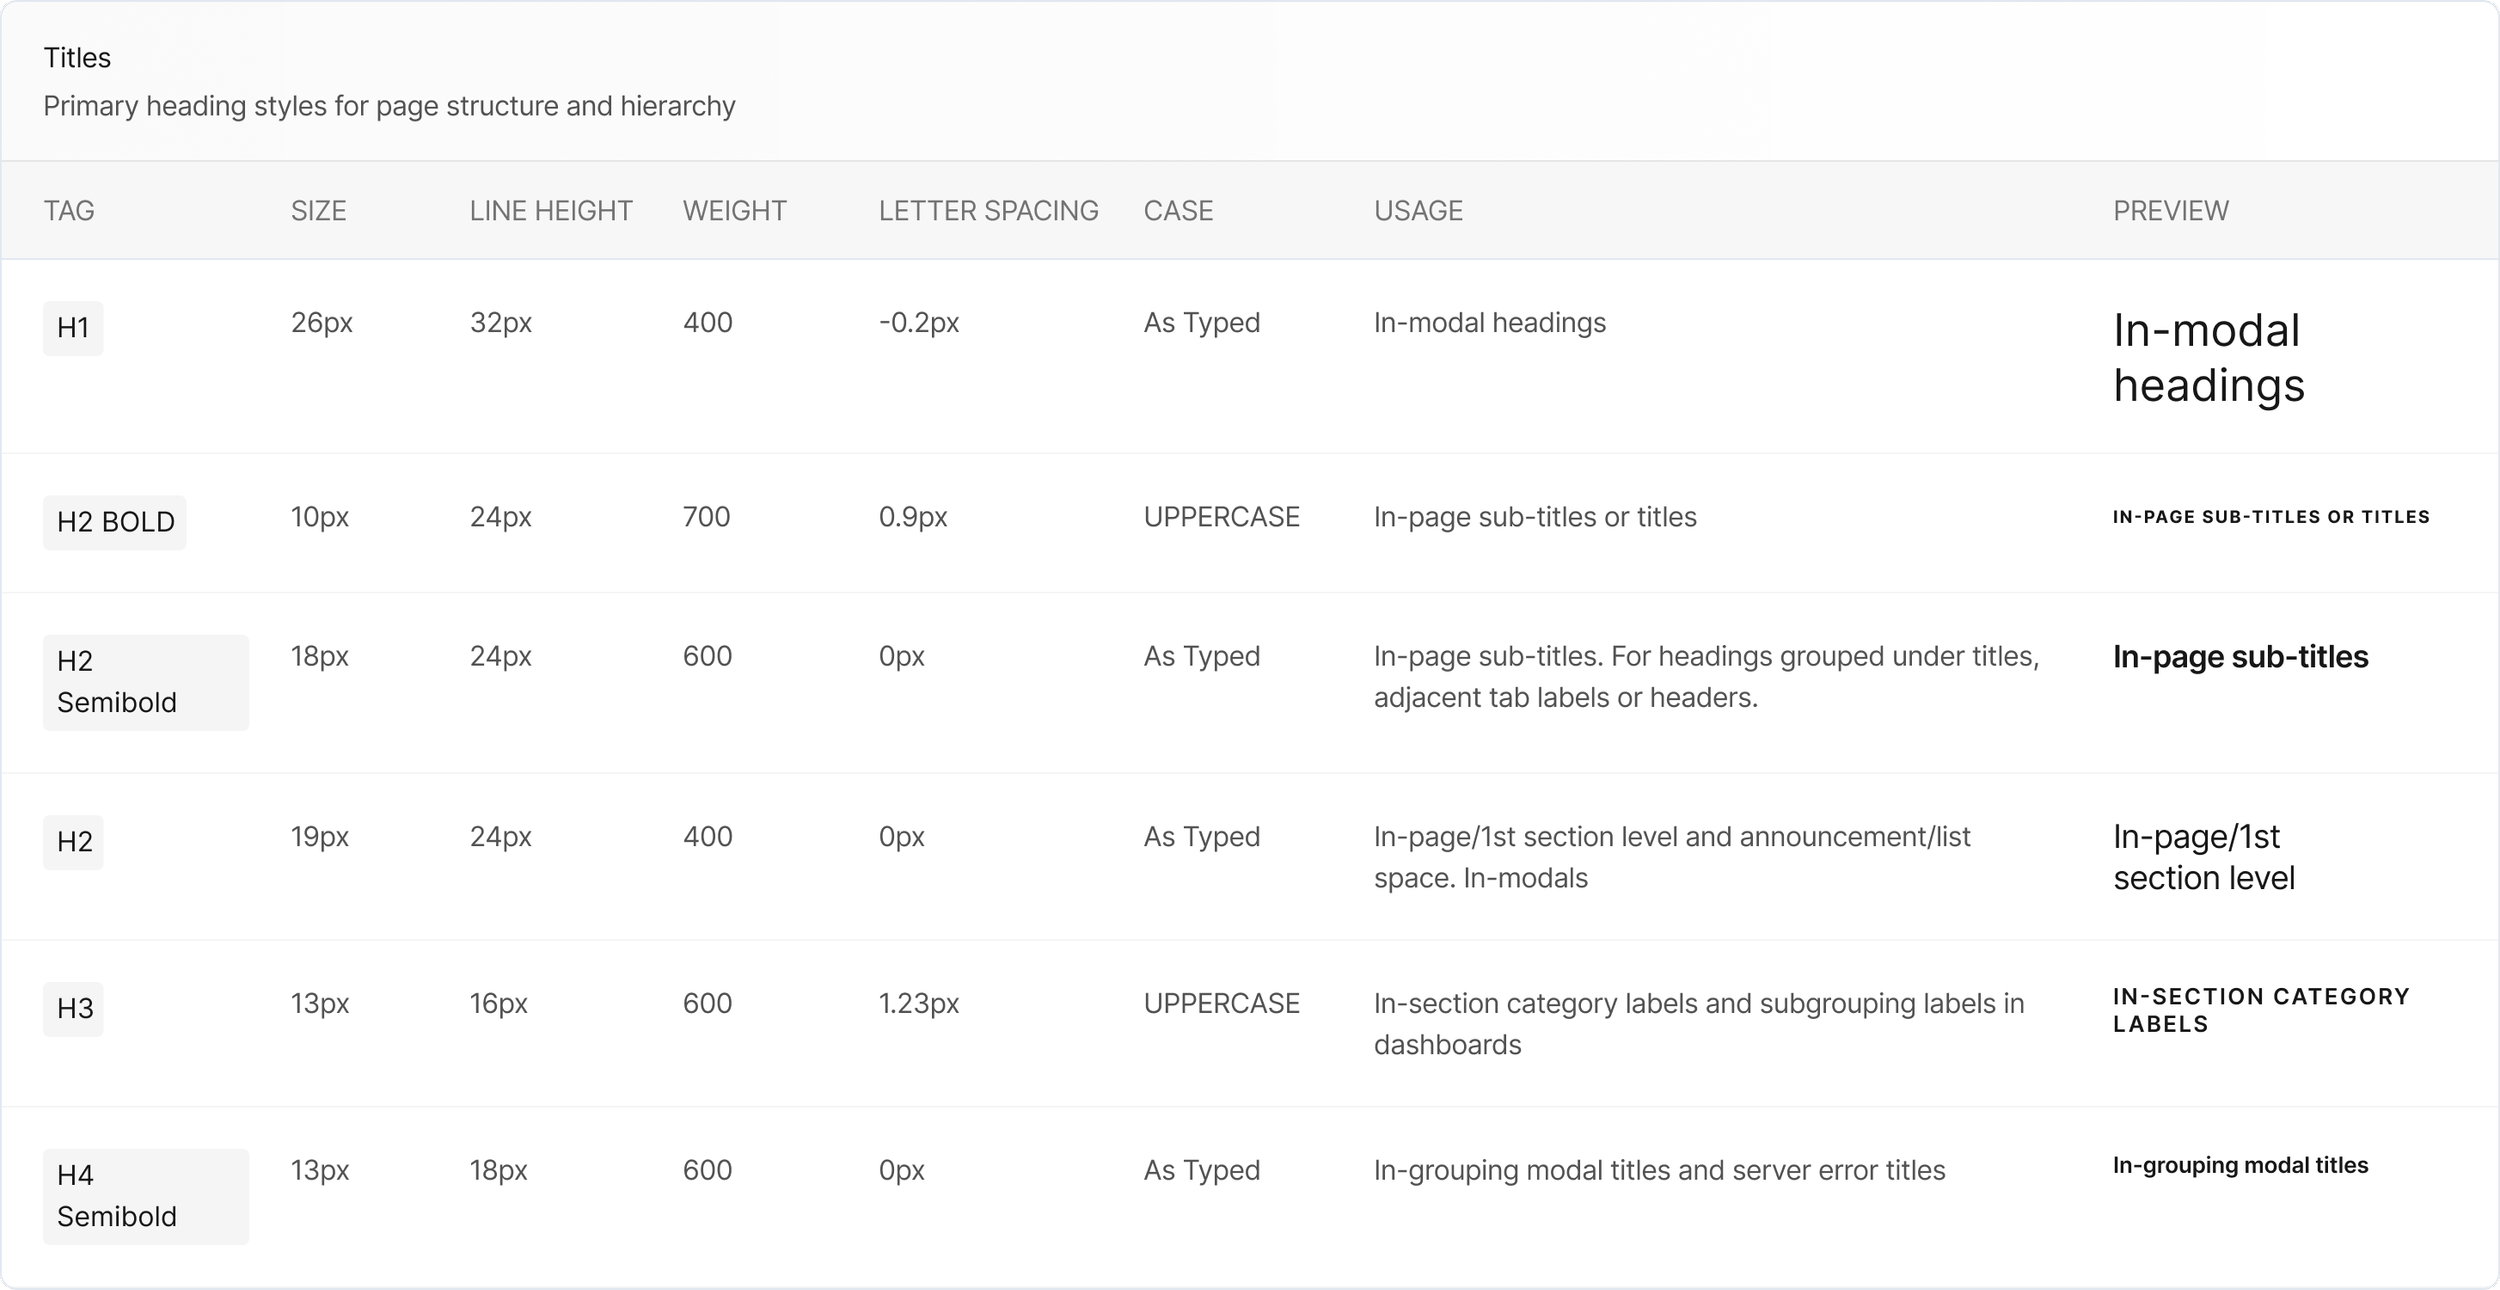Click the WEIGHT column header

(734, 211)
